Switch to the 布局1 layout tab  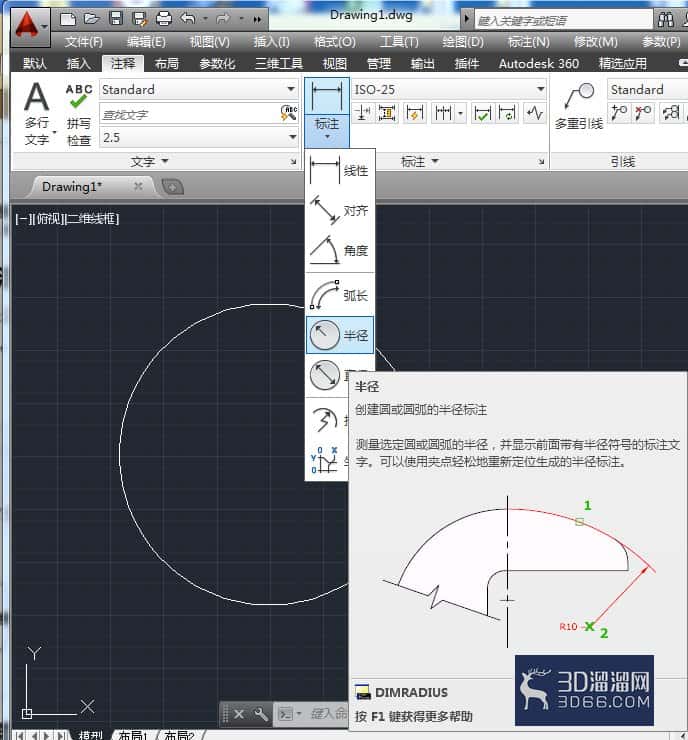tap(134, 735)
